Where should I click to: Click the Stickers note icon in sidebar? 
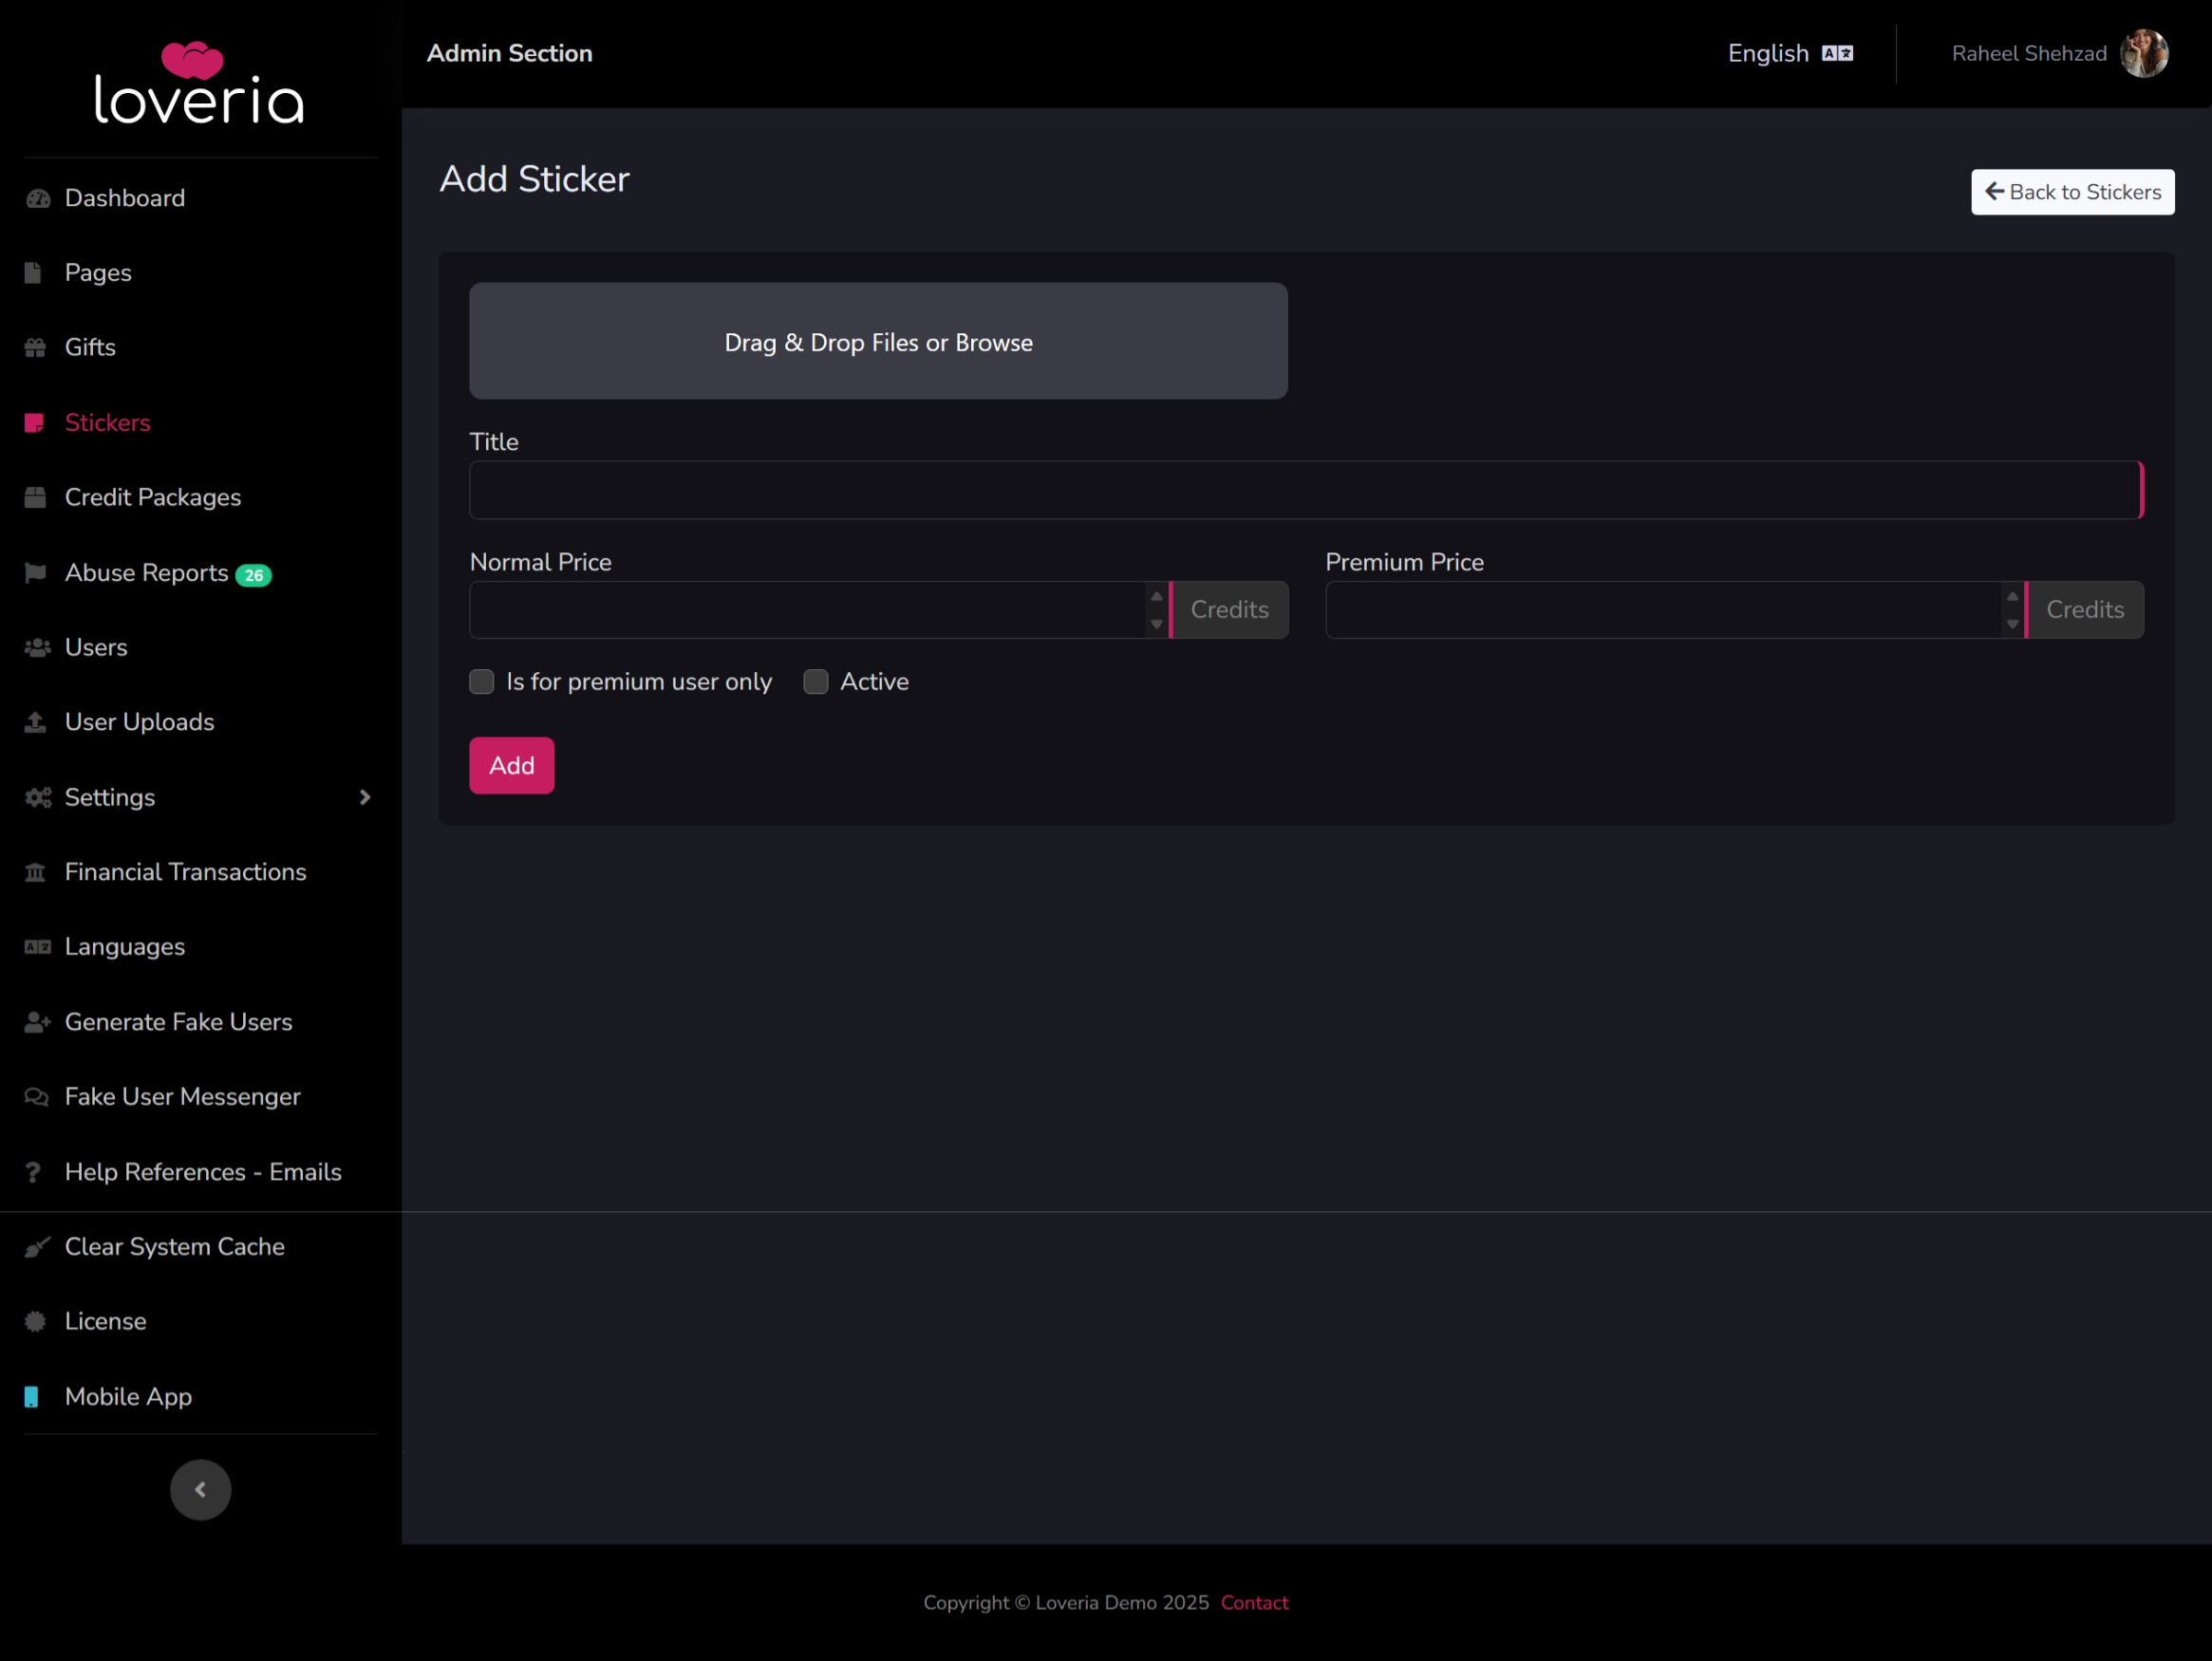(34, 423)
